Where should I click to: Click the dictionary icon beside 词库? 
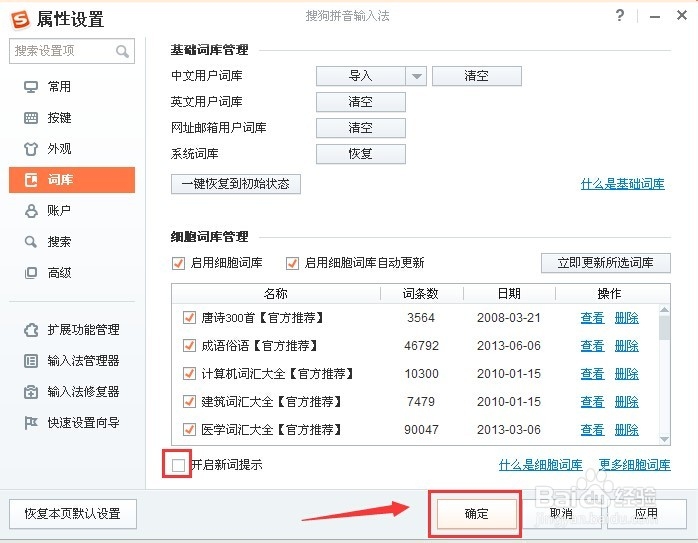pyautogui.click(x=31, y=180)
